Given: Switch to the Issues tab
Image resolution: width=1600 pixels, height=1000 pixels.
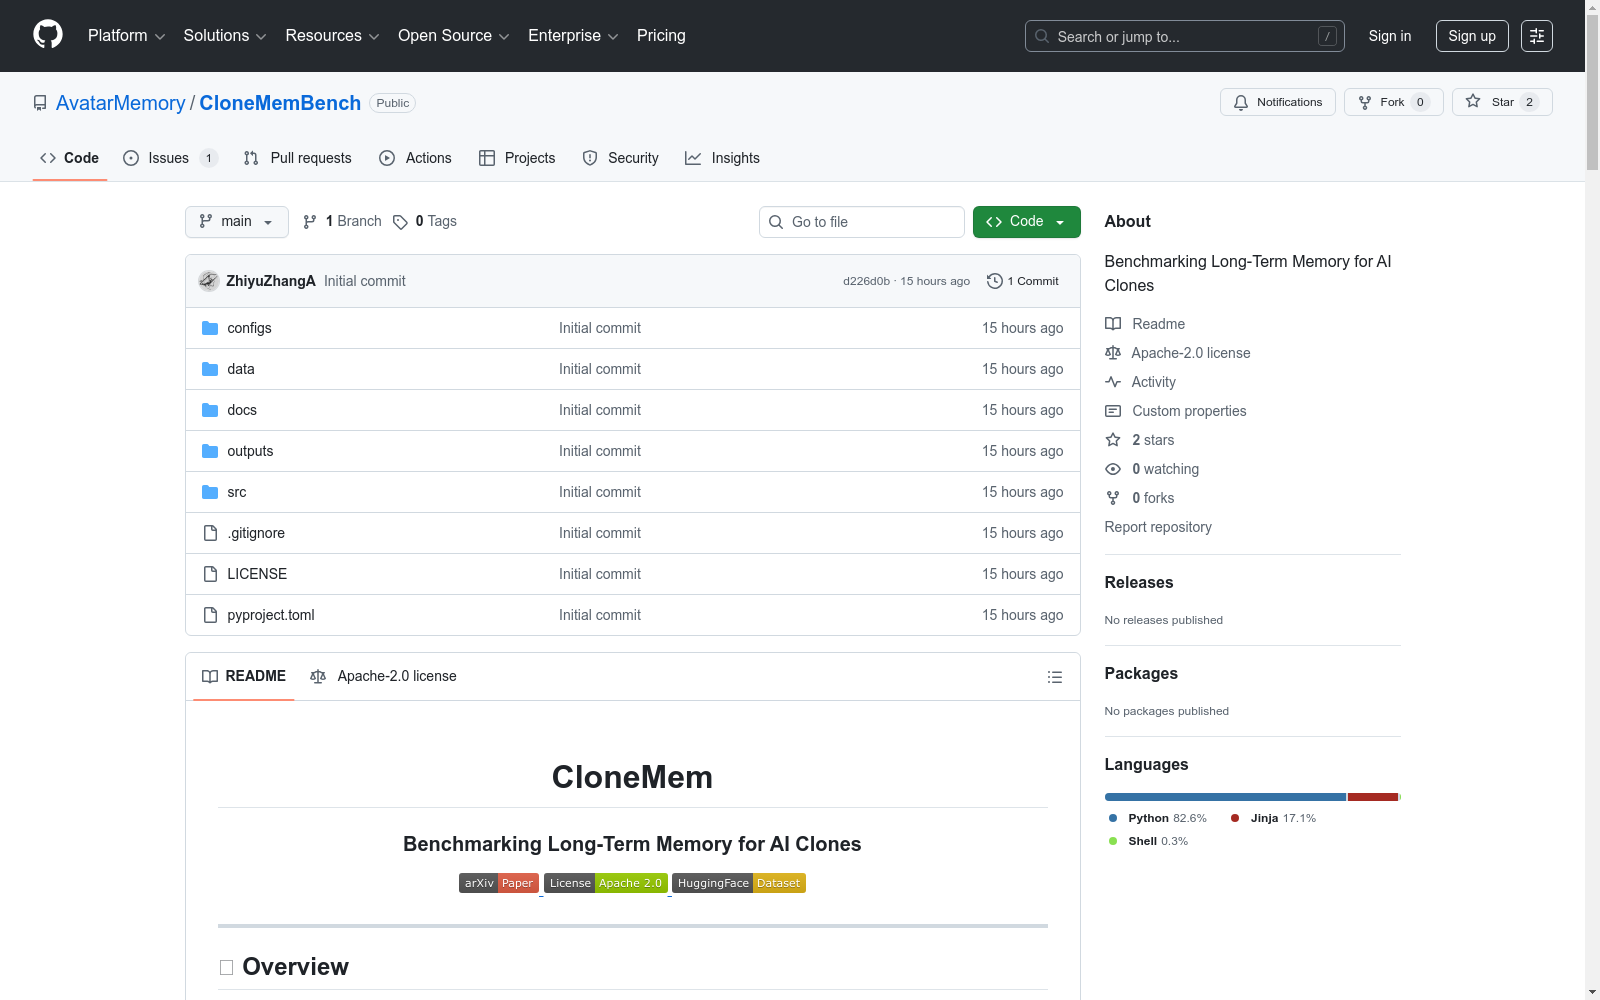Looking at the screenshot, I should (170, 158).
